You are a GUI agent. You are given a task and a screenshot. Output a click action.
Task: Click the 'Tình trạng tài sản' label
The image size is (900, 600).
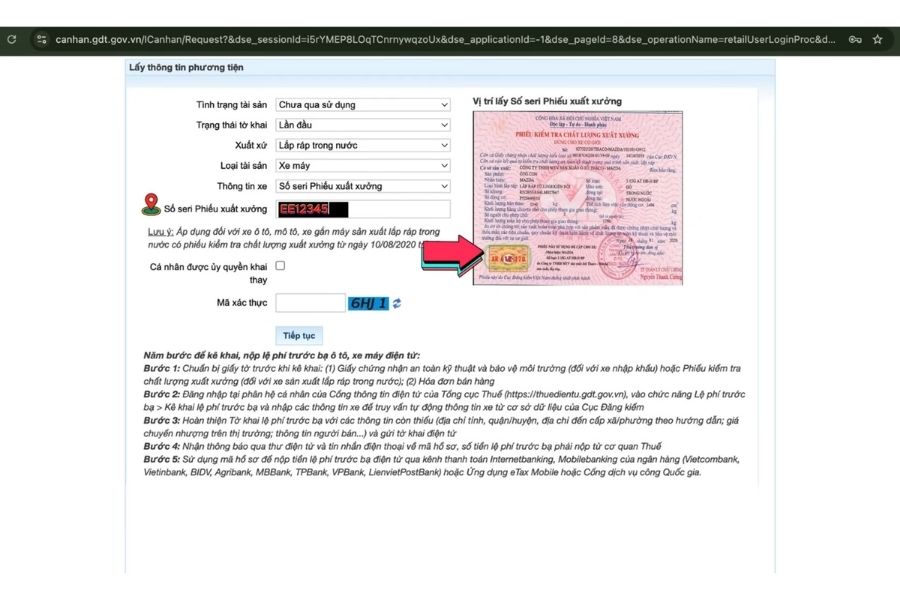[231, 104]
